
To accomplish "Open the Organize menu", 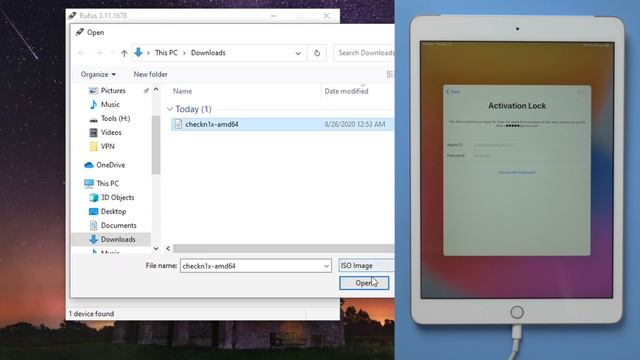I will click(x=98, y=74).
